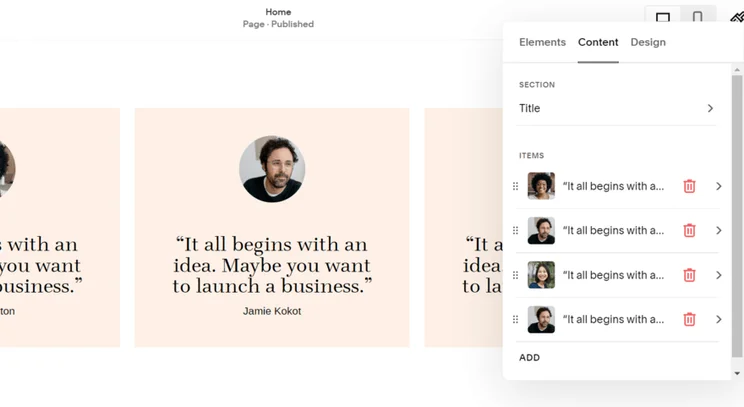Switch to desktop view icon
Image resolution: width=744 pixels, height=407 pixels.
pos(662,18)
